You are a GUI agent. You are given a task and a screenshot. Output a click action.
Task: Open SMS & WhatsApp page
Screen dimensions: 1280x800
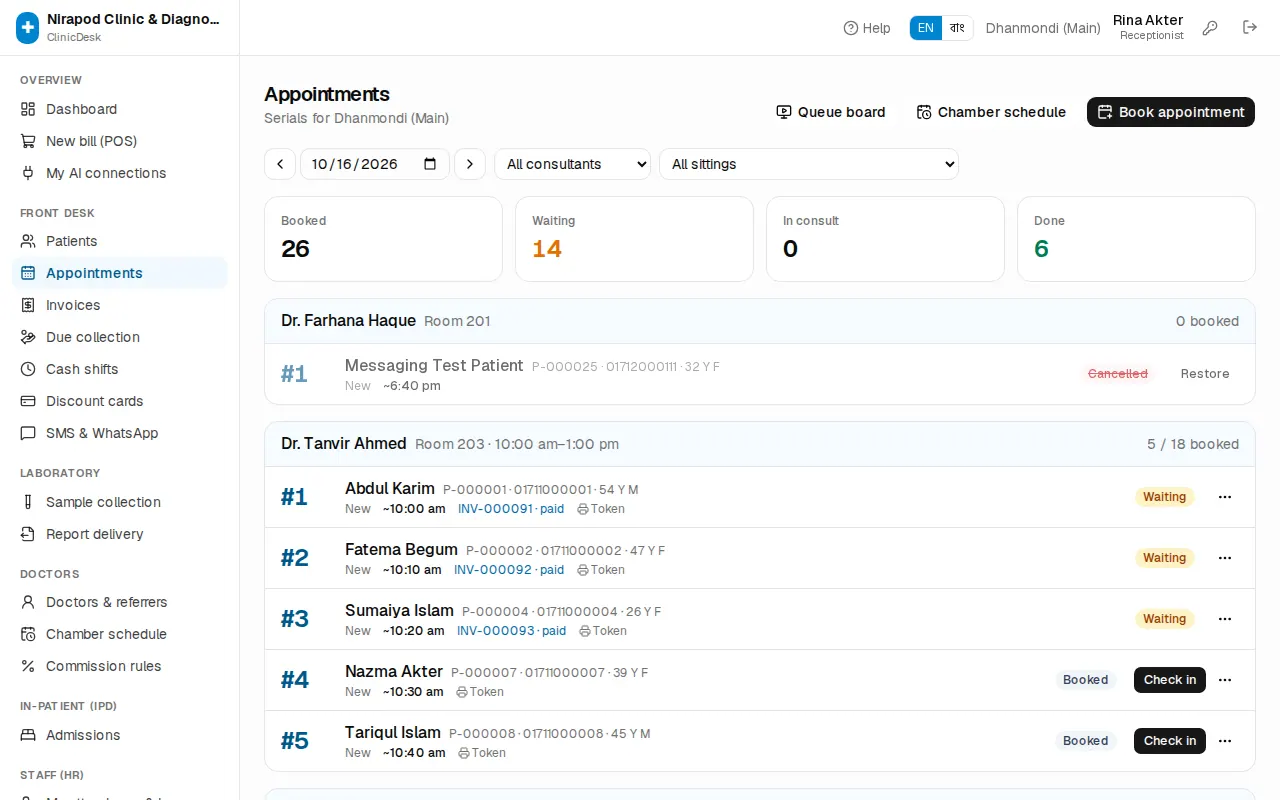[x=120, y=433]
